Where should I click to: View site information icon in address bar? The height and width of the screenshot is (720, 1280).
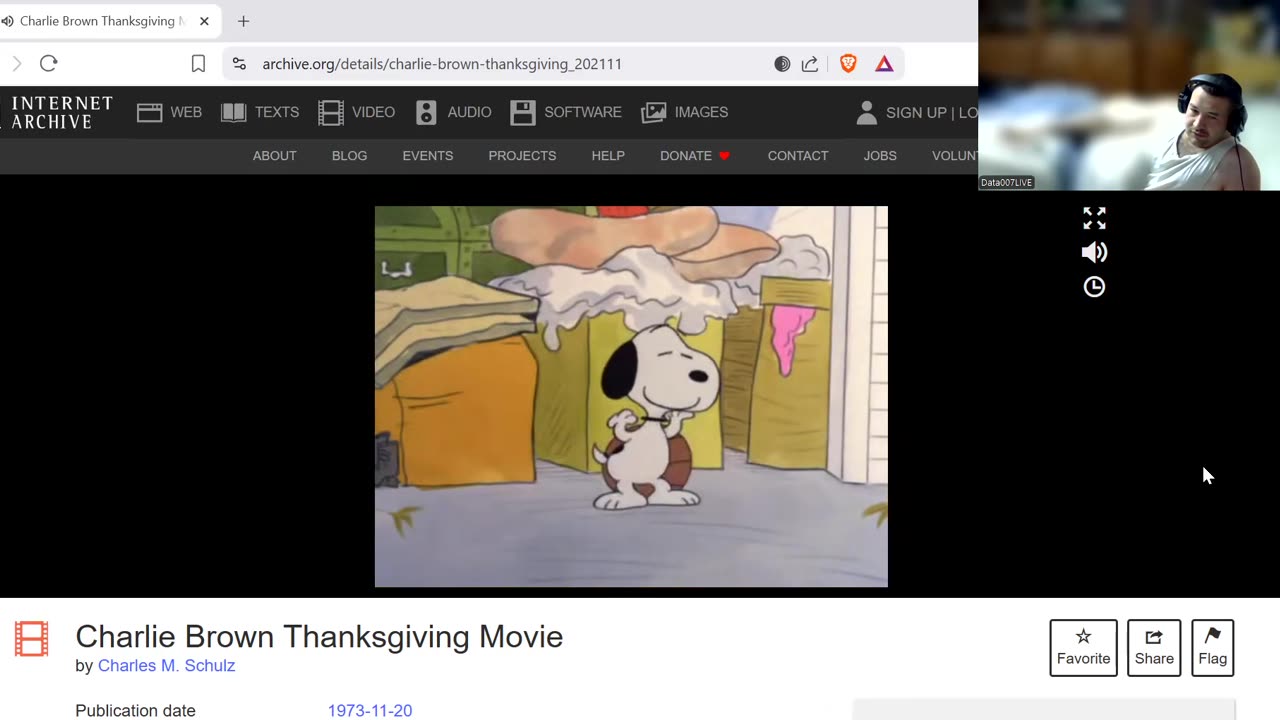click(238, 63)
